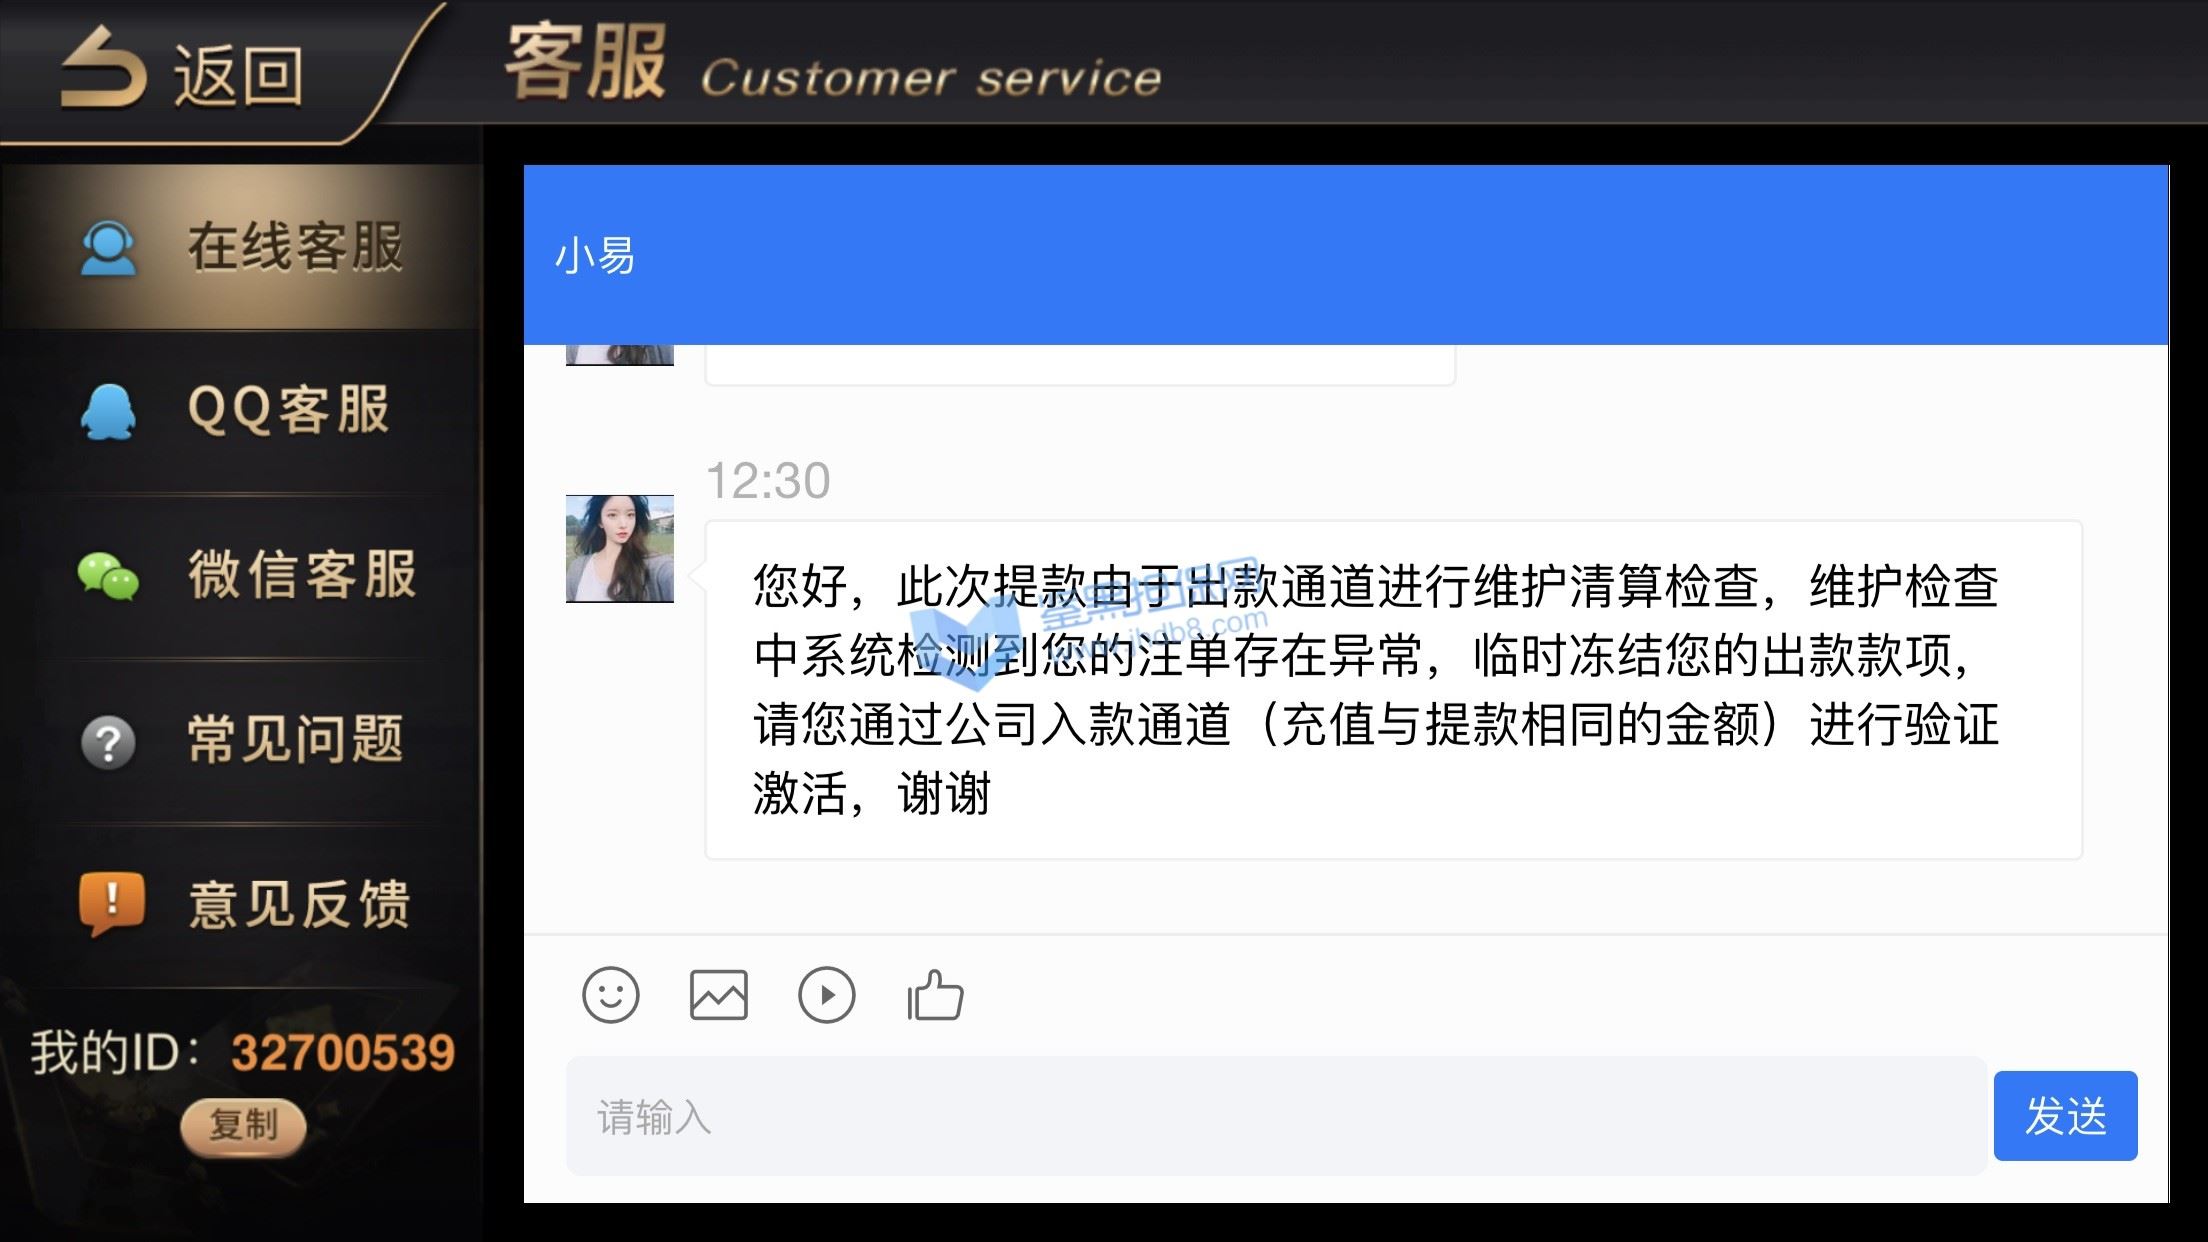Go to 常见问题 section
Image resolution: width=2208 pixels, height=1242 pixels.
(241, 741)
